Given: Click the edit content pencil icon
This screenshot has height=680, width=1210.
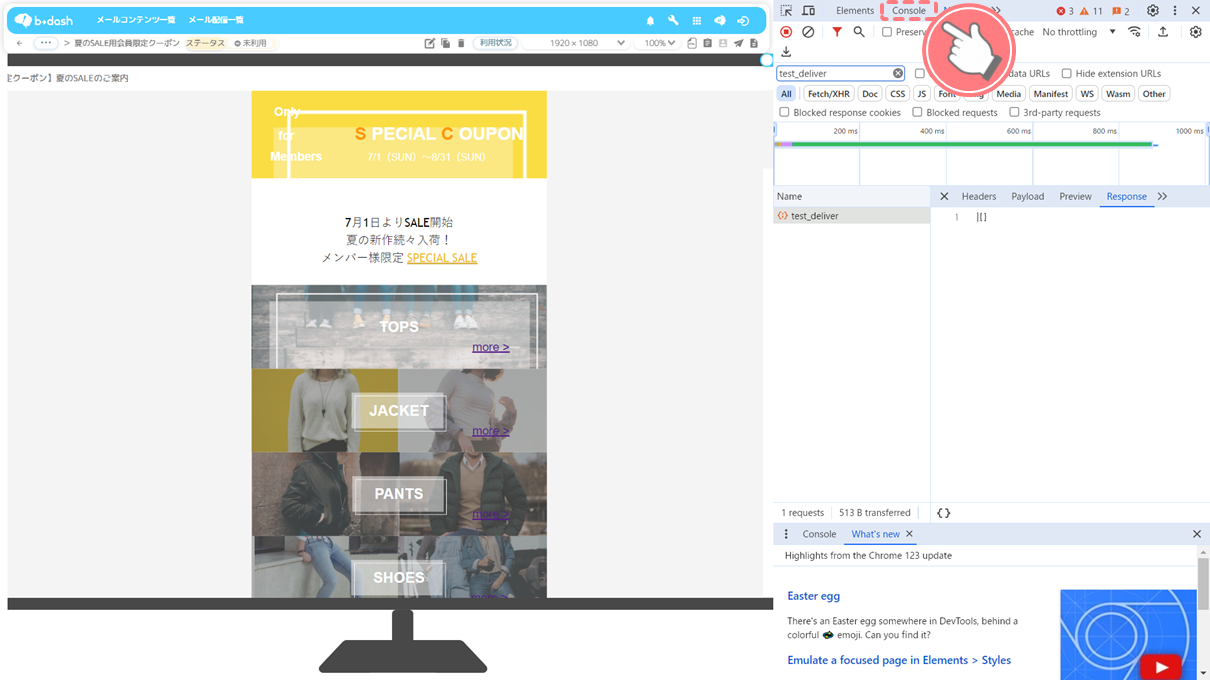Looking at the screenshot, I should pyautogui.click(x=430, y=44).
